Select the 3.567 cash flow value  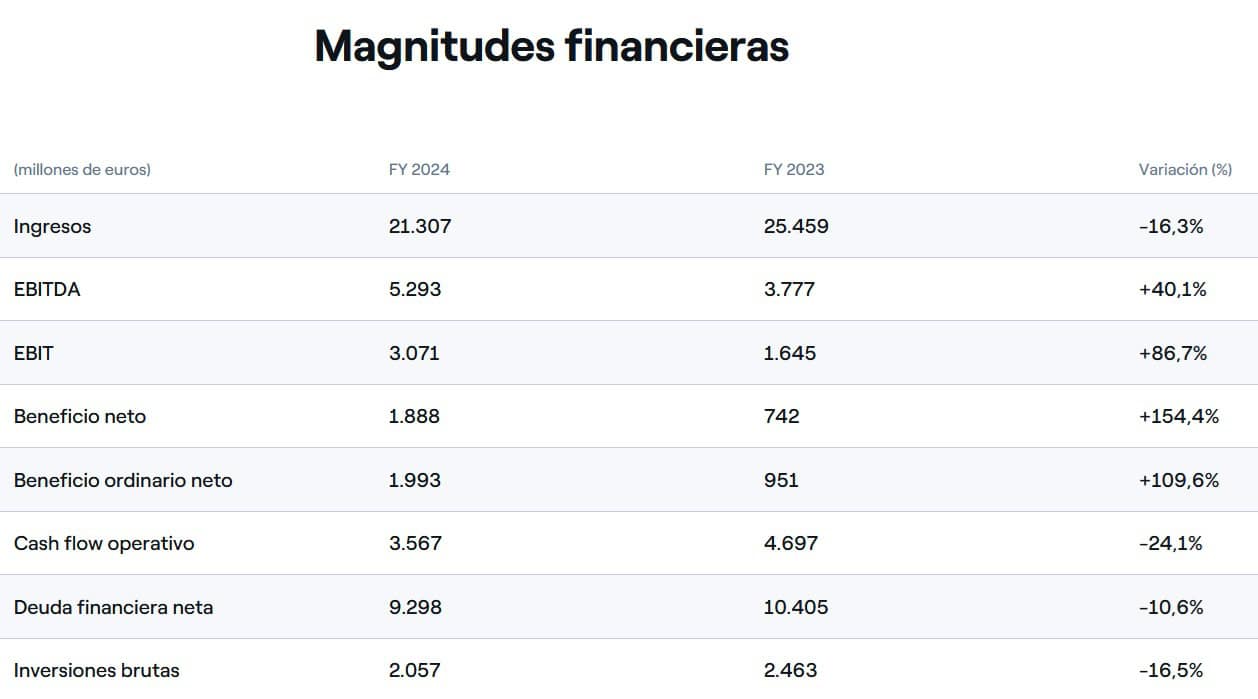415,544
